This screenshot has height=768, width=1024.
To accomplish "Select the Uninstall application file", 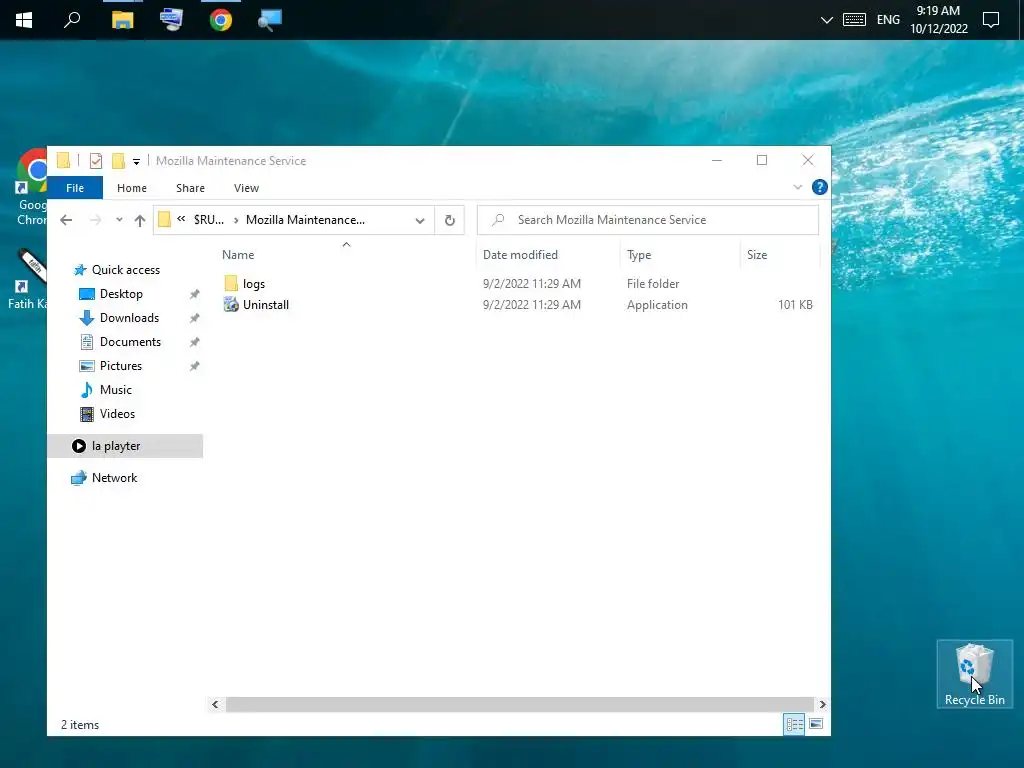I will click(265, 305).
